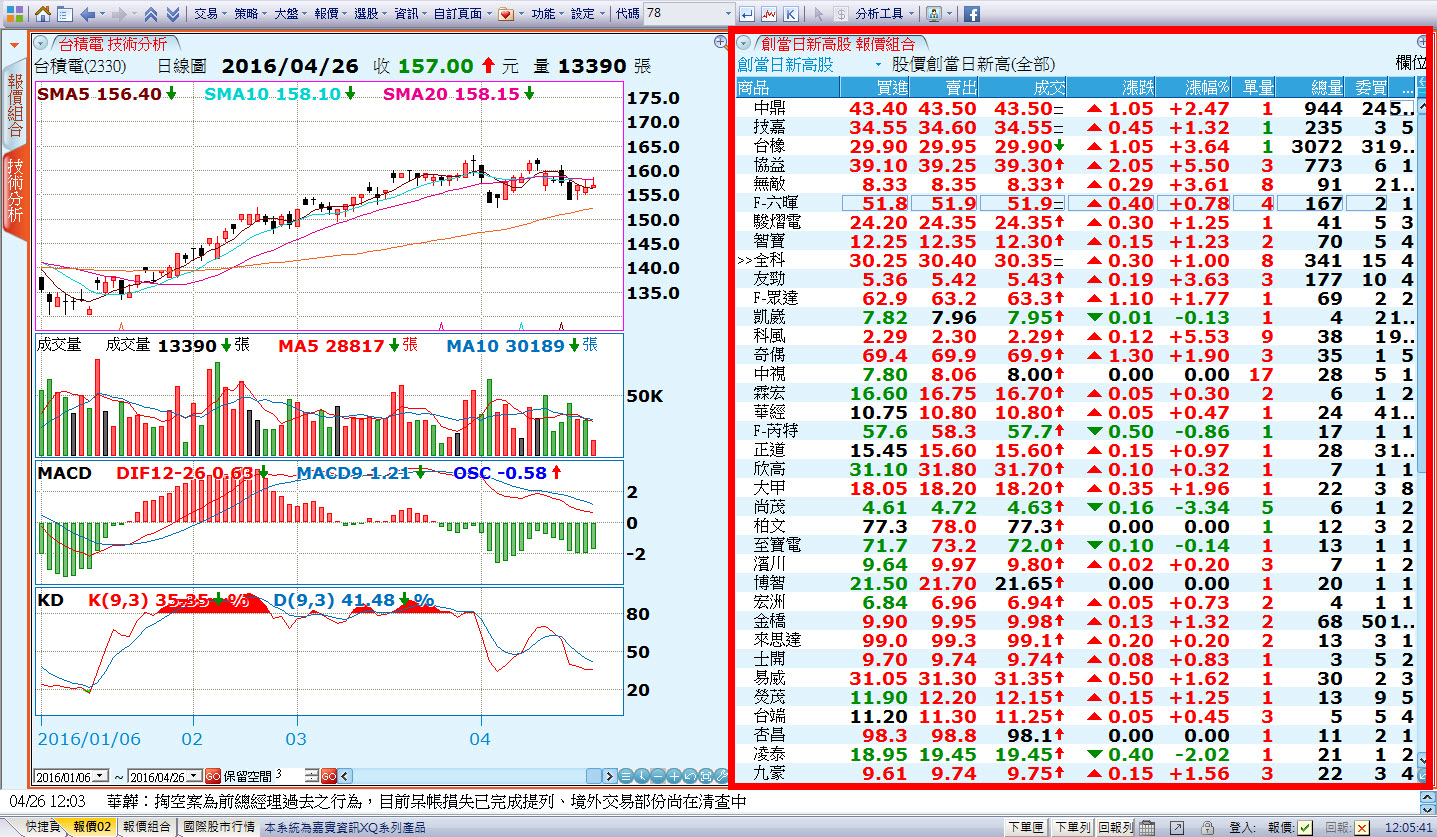
Task: Select the 全科 row in the quote list
Action: tap(1075, 260)
